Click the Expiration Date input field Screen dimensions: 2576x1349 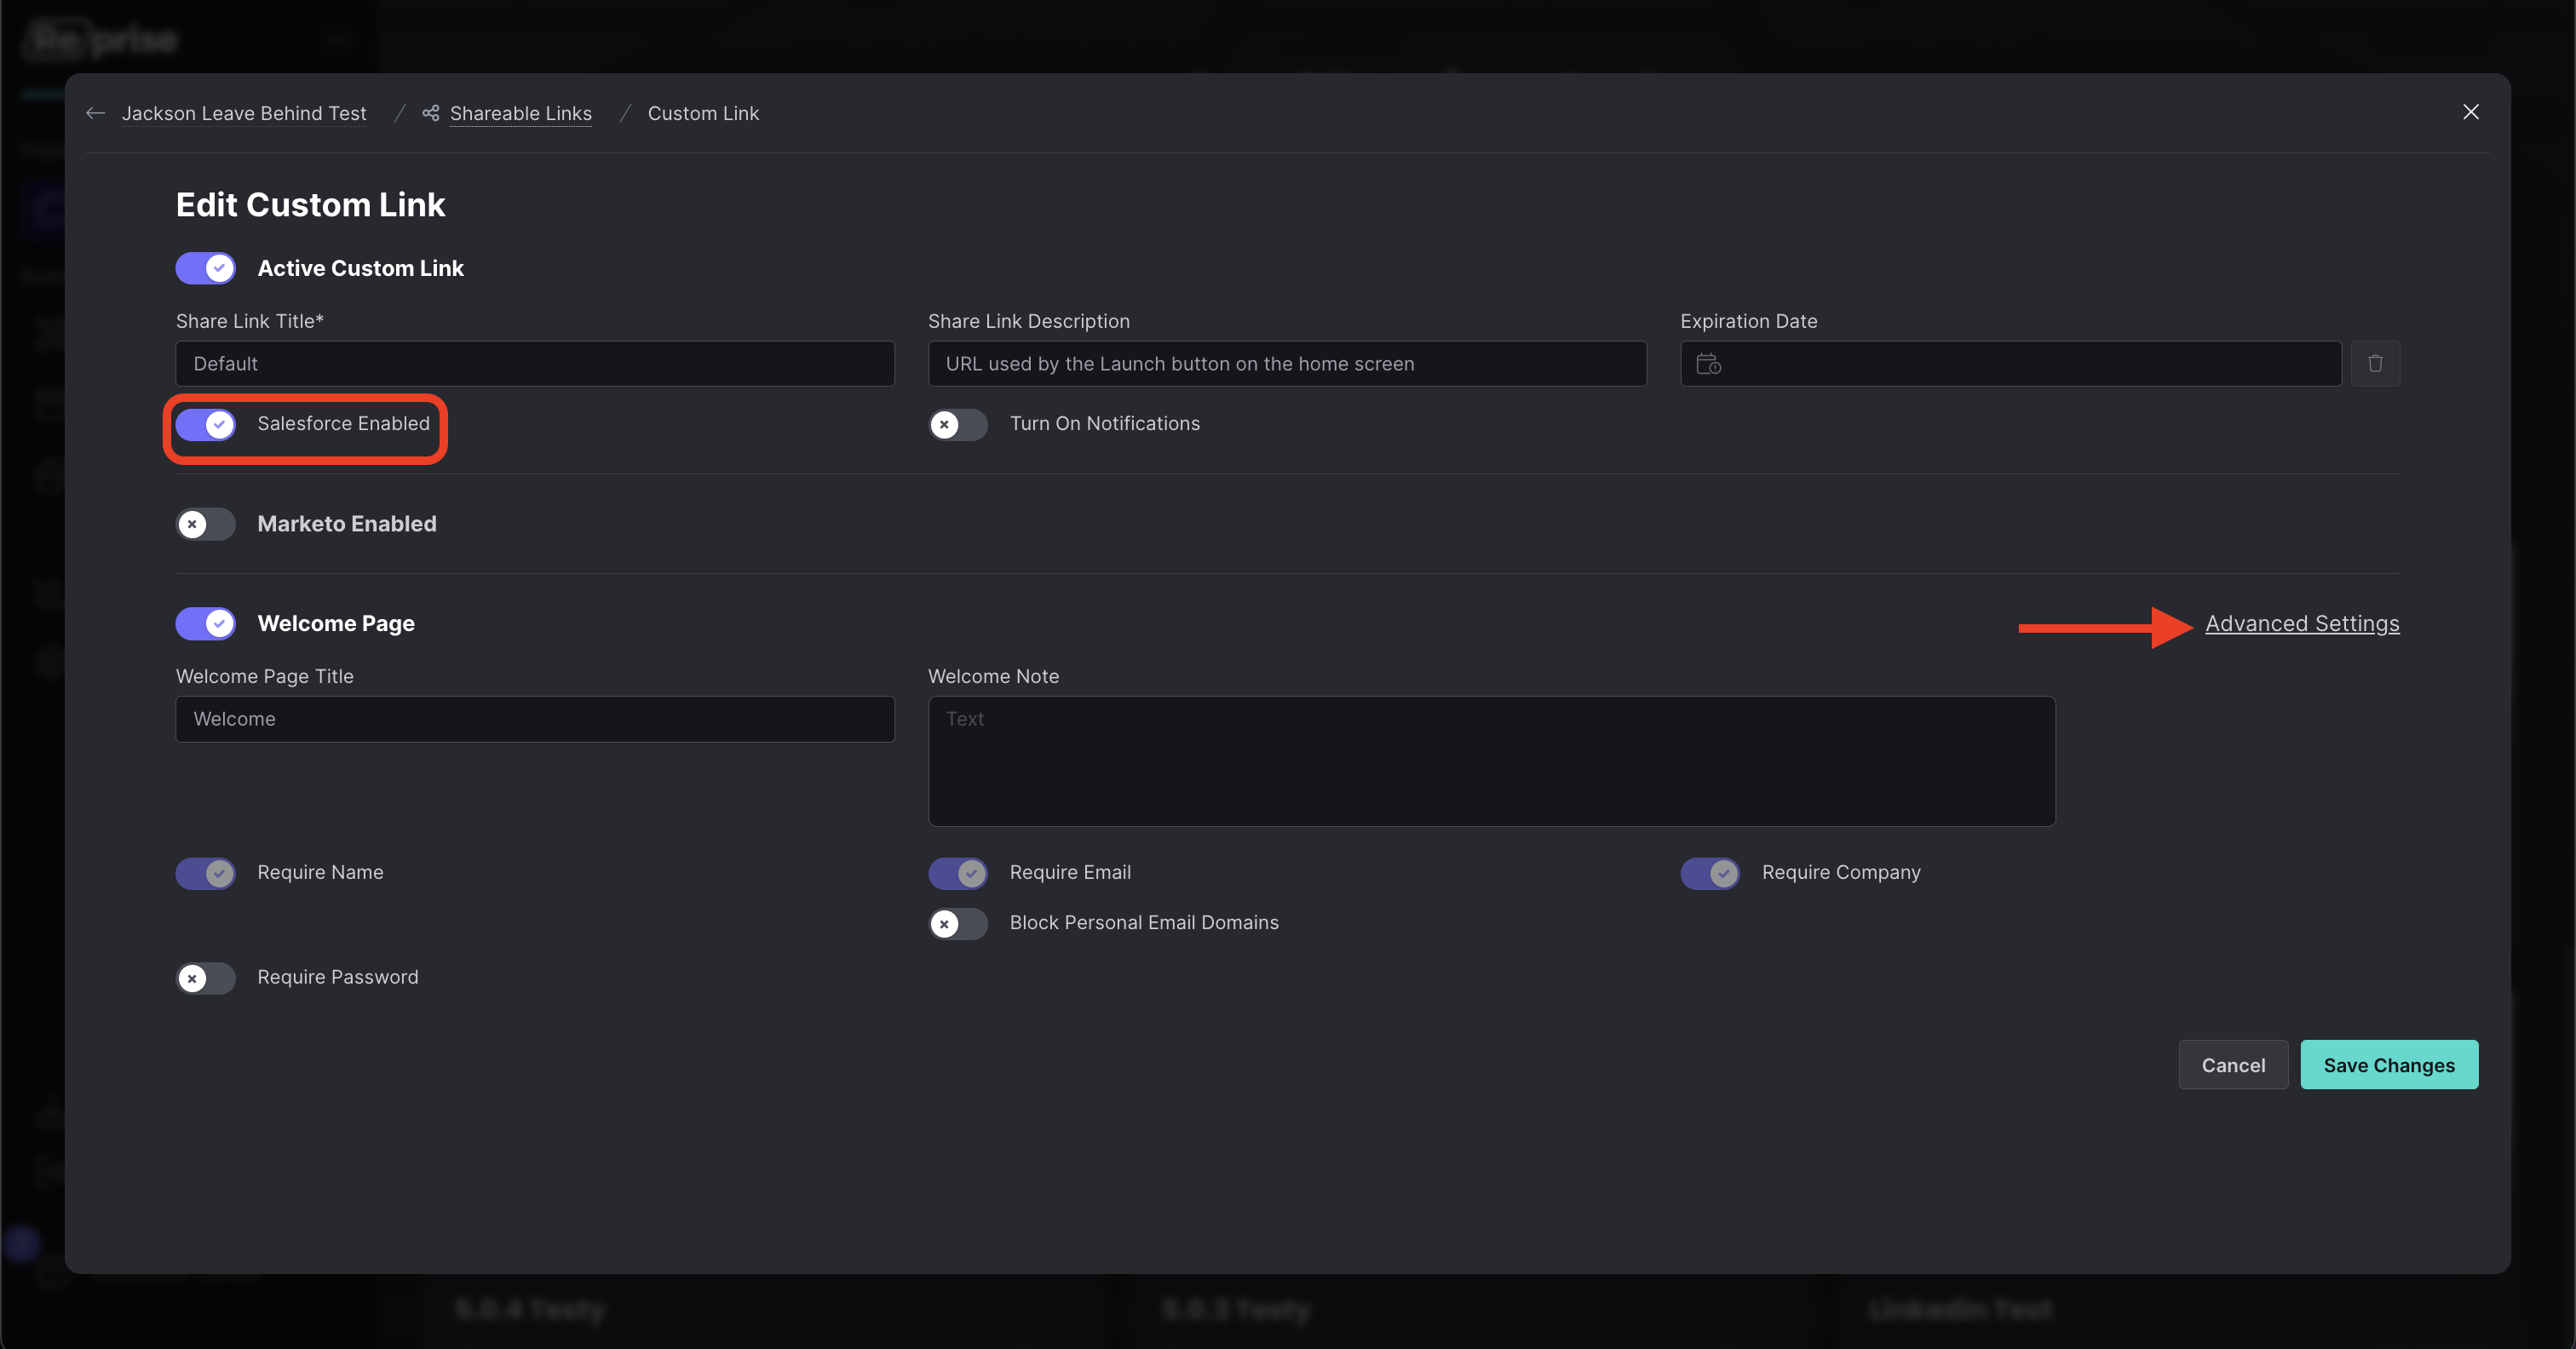[2011, 363]
